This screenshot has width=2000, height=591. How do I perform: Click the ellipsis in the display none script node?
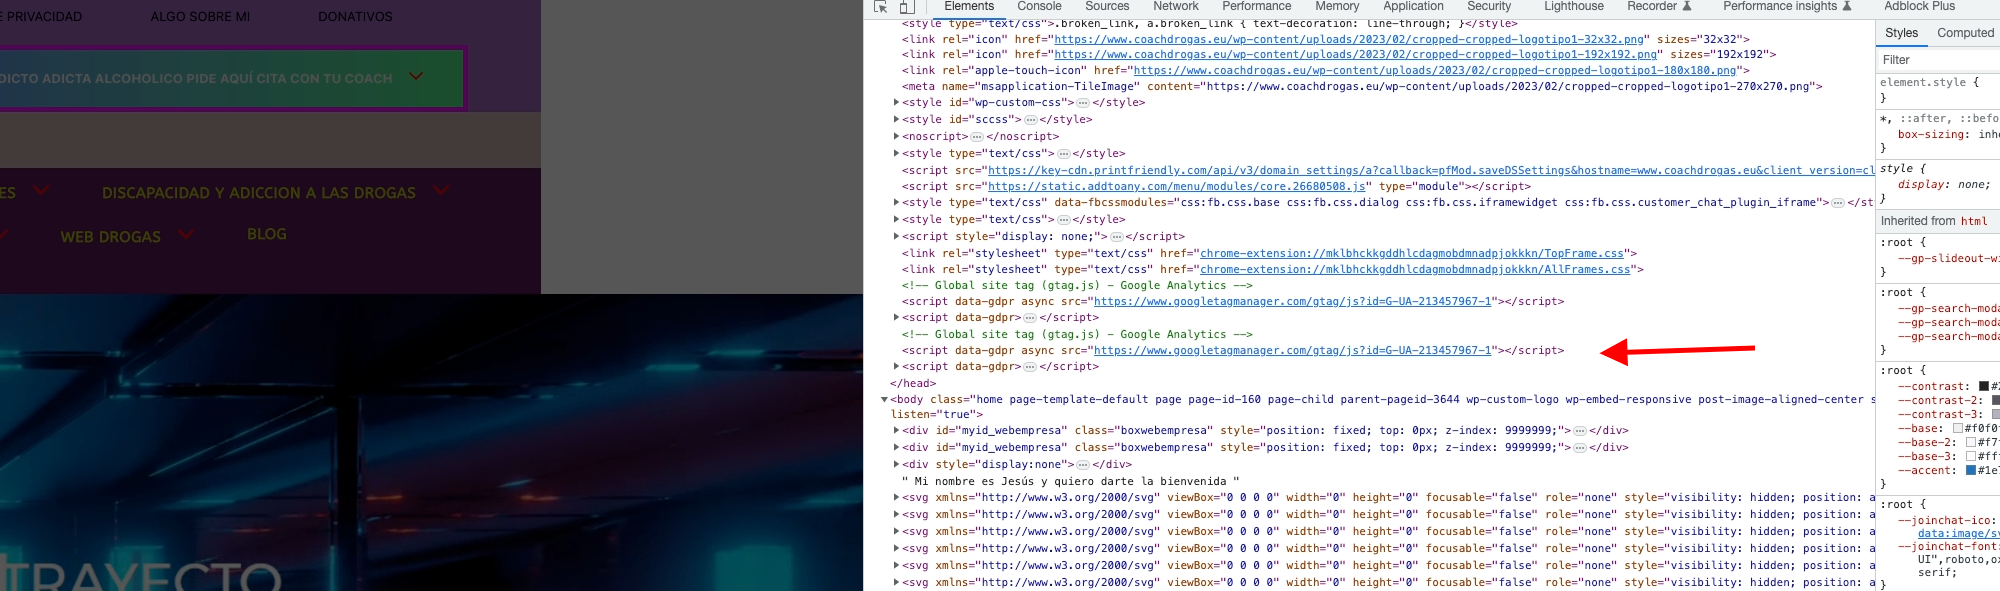1117,237
